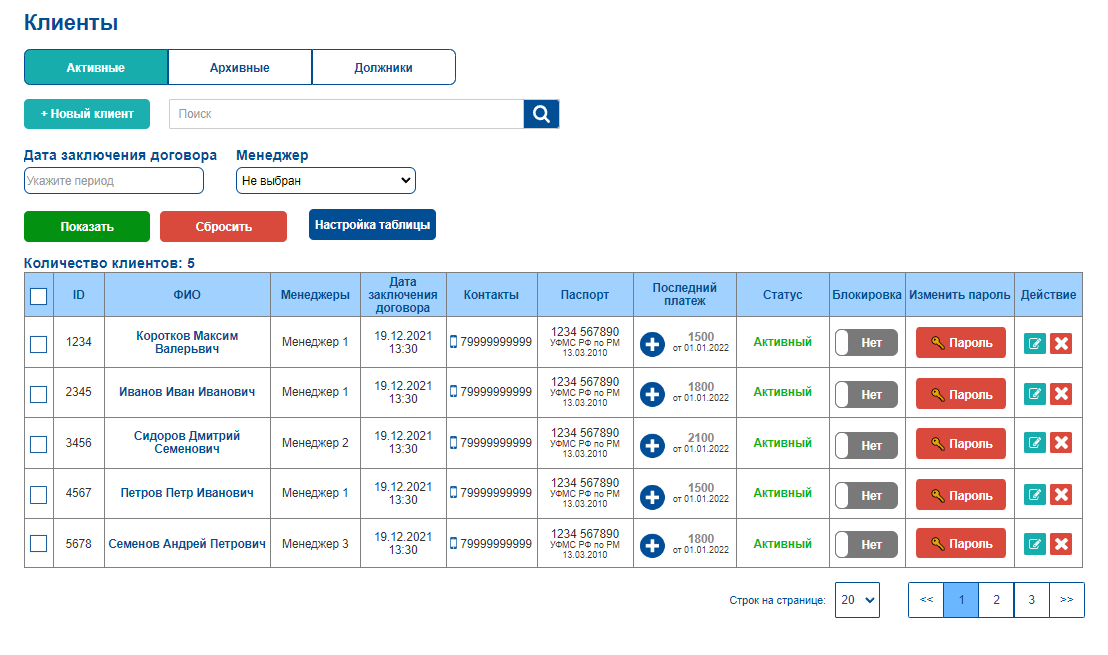This screenshot has width=1108, height=655.
Task: Open the Должники tab
Action: (384, 68)
